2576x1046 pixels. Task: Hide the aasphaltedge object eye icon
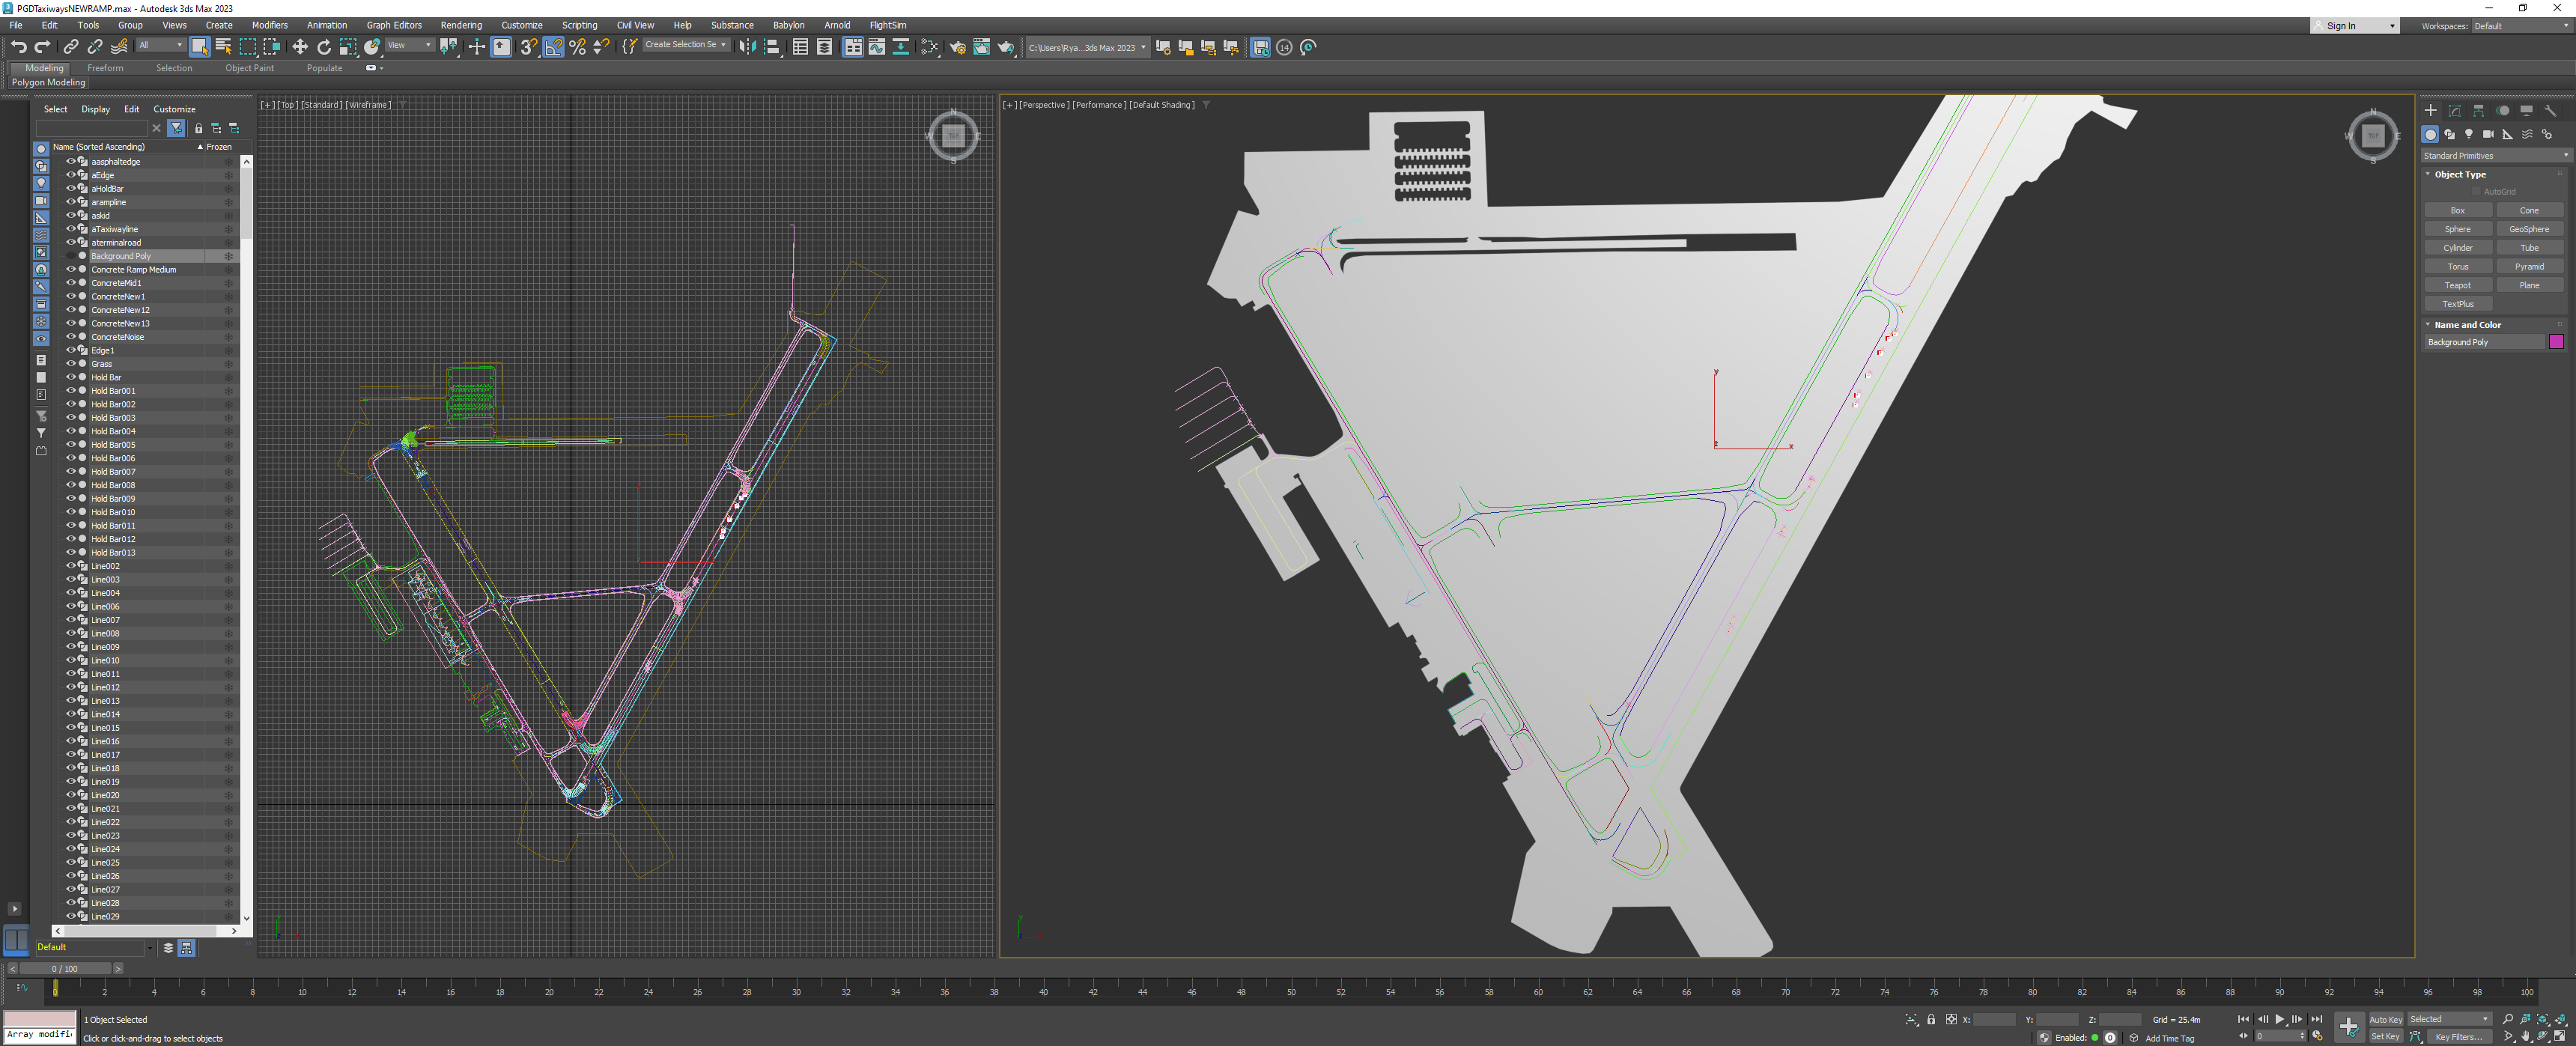[71, 161]
